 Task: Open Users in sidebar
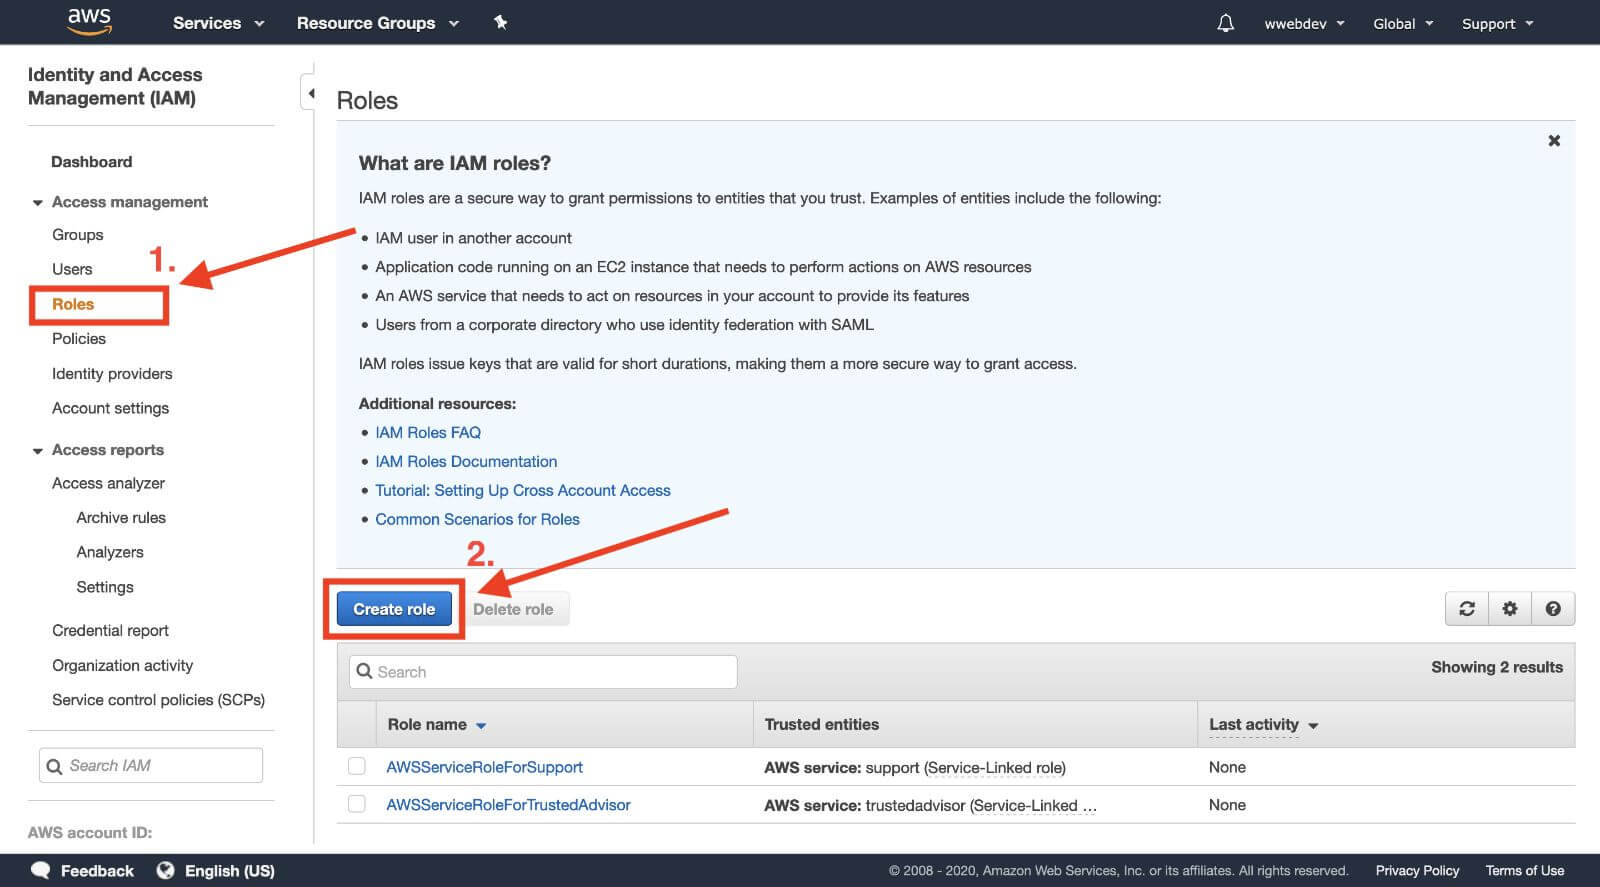point(72,269)
